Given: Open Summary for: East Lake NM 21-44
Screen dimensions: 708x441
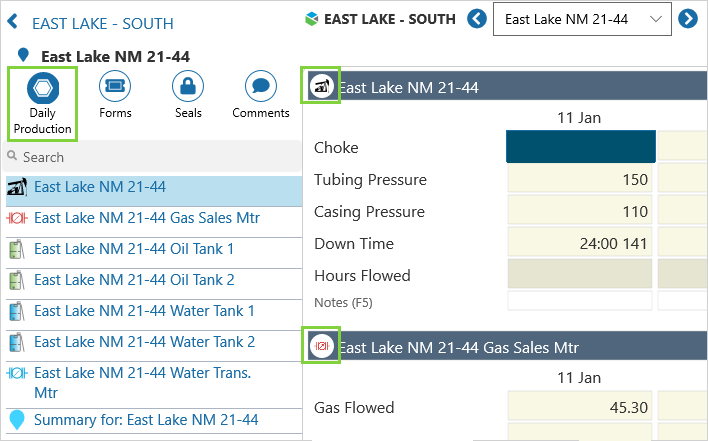Looking at the screenshot, I should pyautogui.click(x=146, y=420).
